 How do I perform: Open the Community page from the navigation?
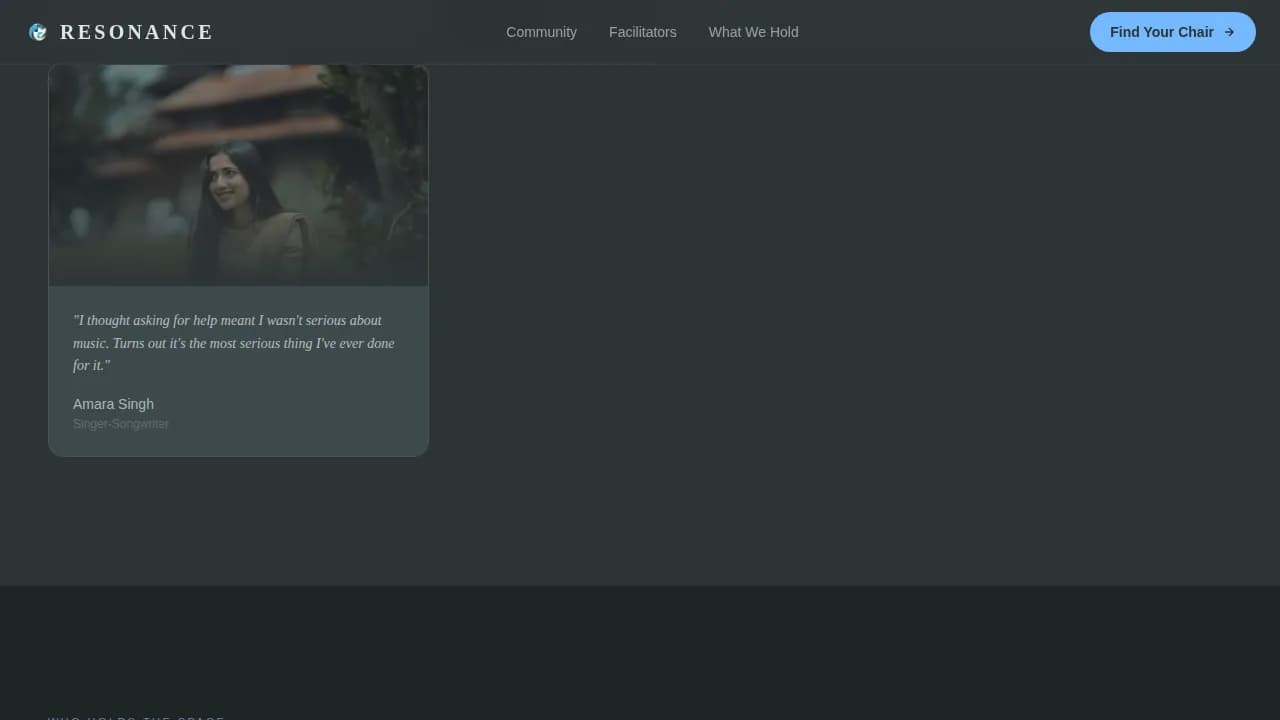tap(541, 32)
